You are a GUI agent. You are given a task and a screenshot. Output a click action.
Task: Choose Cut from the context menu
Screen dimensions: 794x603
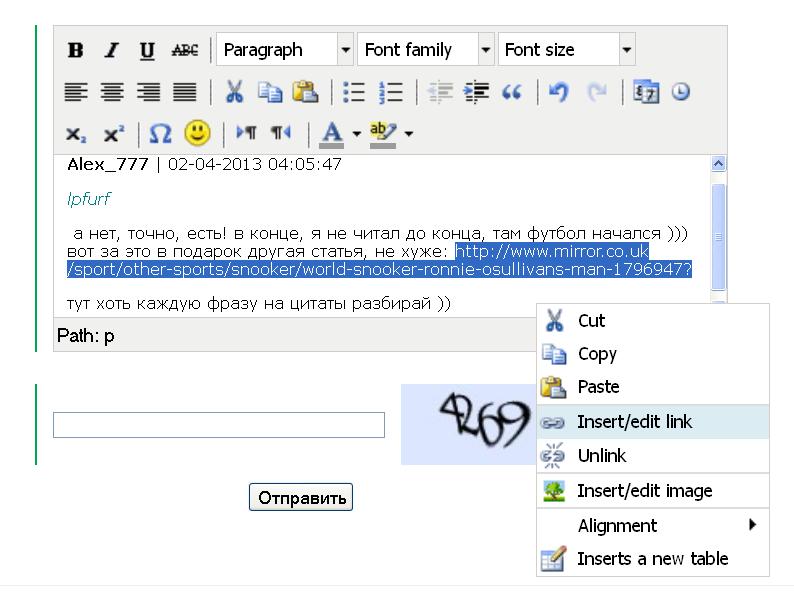653,321
